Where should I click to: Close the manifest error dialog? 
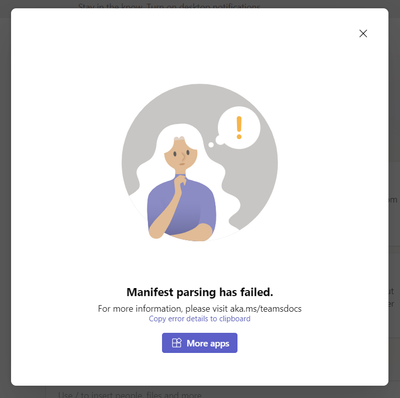coord(363,33)
